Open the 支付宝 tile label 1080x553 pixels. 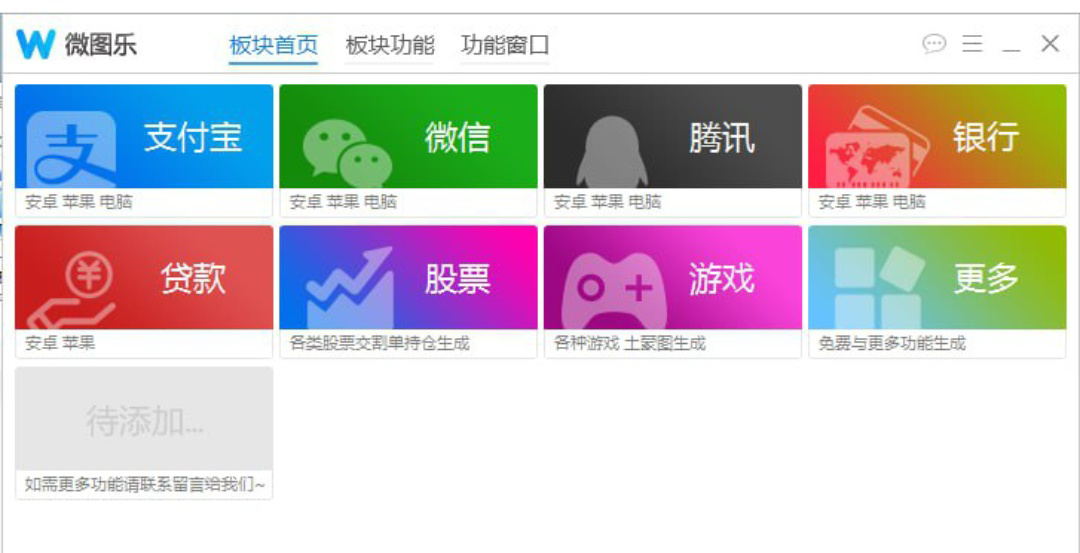tap(193, 137)
